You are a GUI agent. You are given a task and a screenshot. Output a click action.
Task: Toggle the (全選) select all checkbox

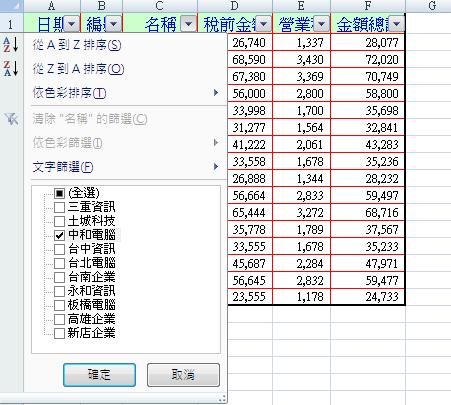(59, 193)
